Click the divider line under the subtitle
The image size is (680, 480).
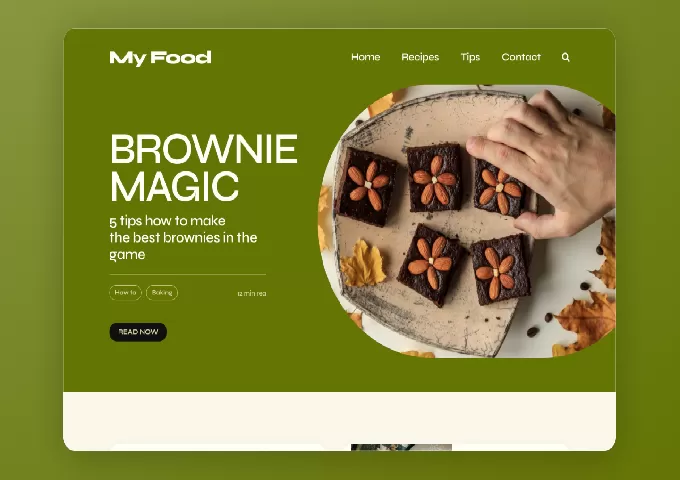pyautogui.click(x=188, y=274)
